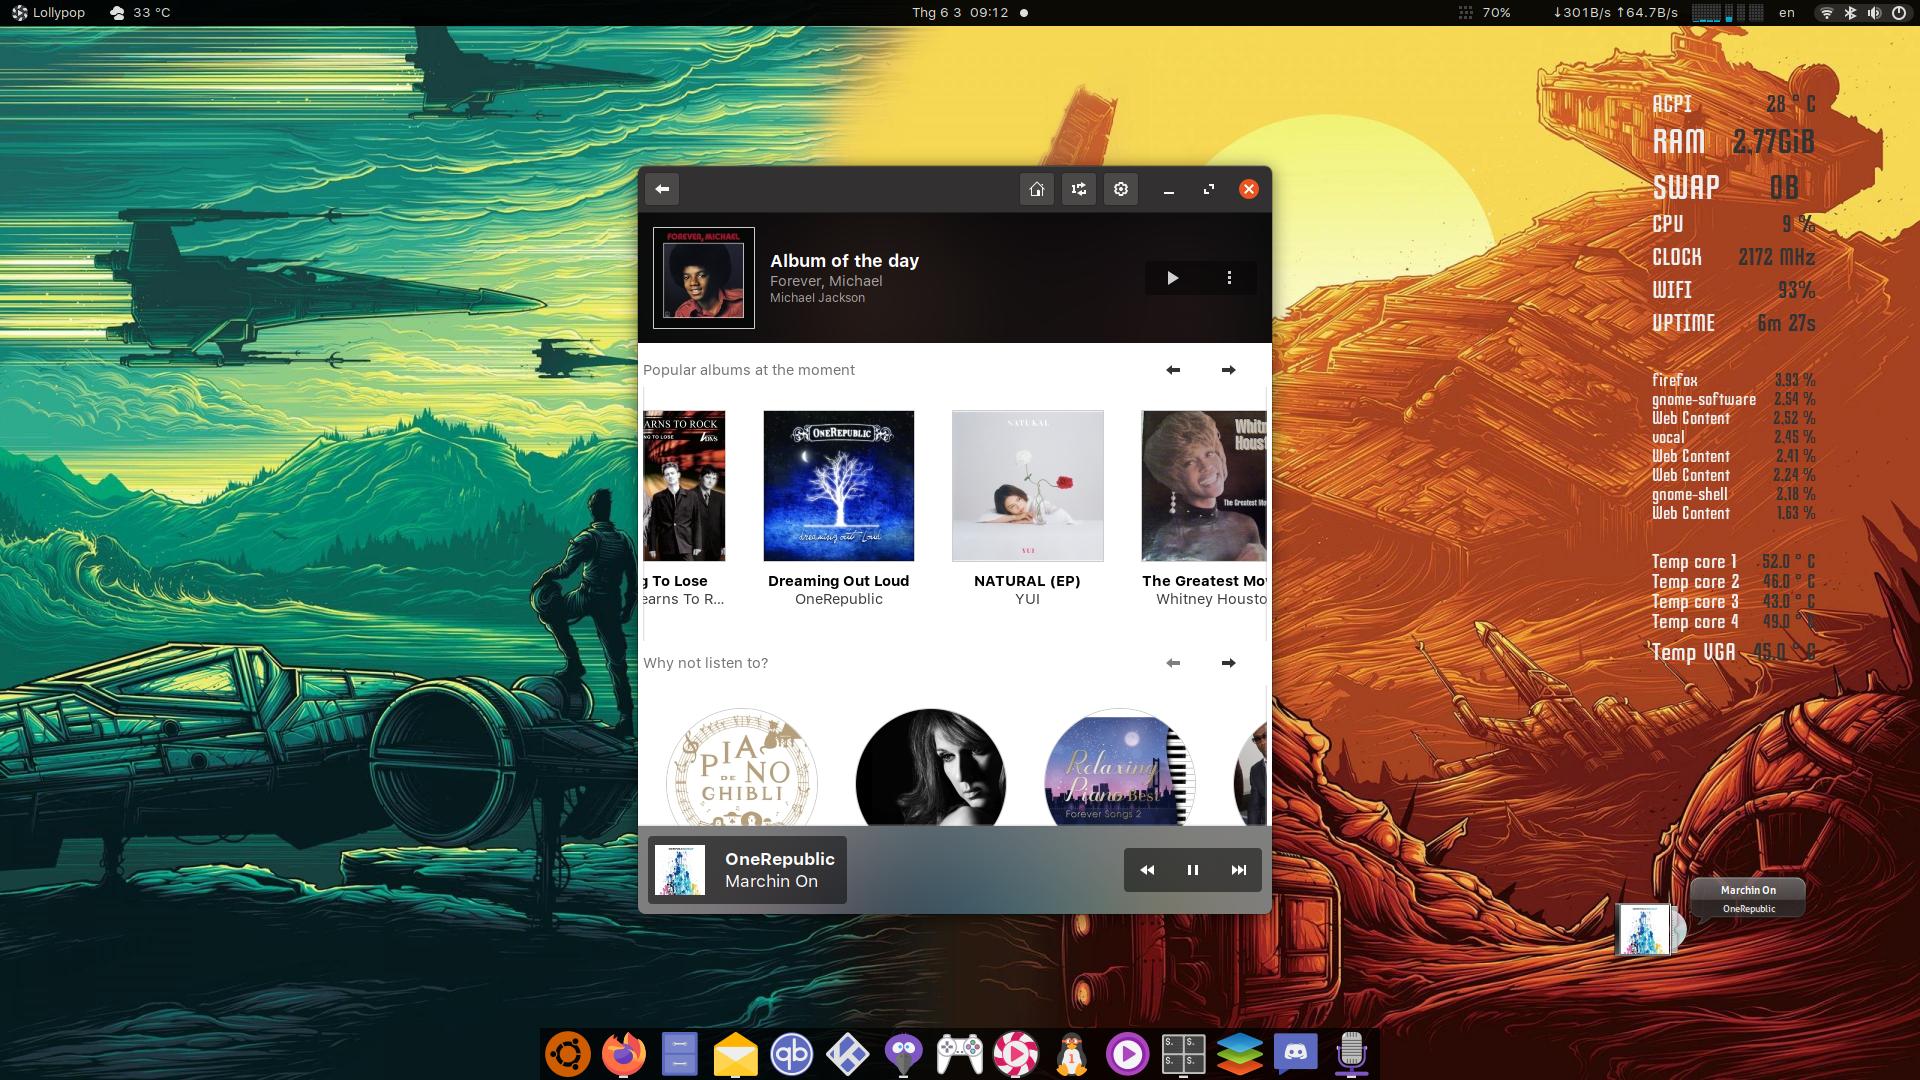Open the NATURAL (EP) album cover
1920x1080 pixels.
pos(1028,486)
